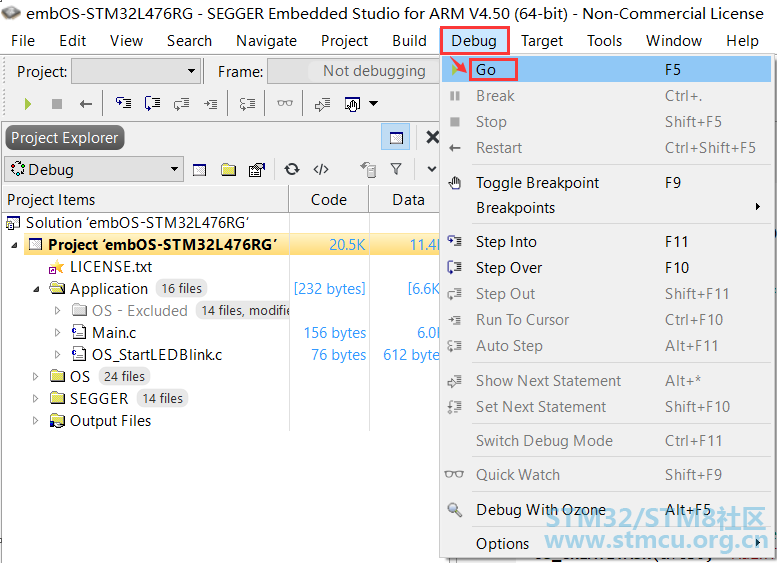Screen dimensions: 777x563
Task: Expand the 'OS - Excluded' folder
Action: [x=57, y=311]
